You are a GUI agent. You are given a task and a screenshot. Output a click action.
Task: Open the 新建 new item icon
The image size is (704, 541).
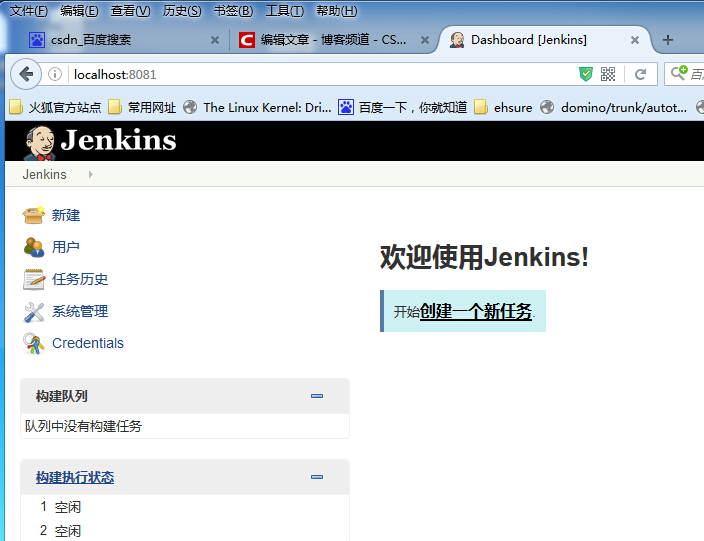[34, 216]
